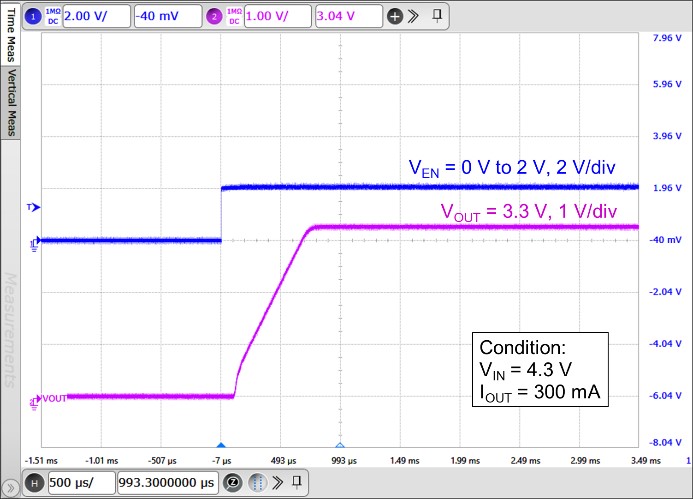Viewport: 693px width, 499px height.
Task: Expand more horizontal toolbar options
Action: 279,482
